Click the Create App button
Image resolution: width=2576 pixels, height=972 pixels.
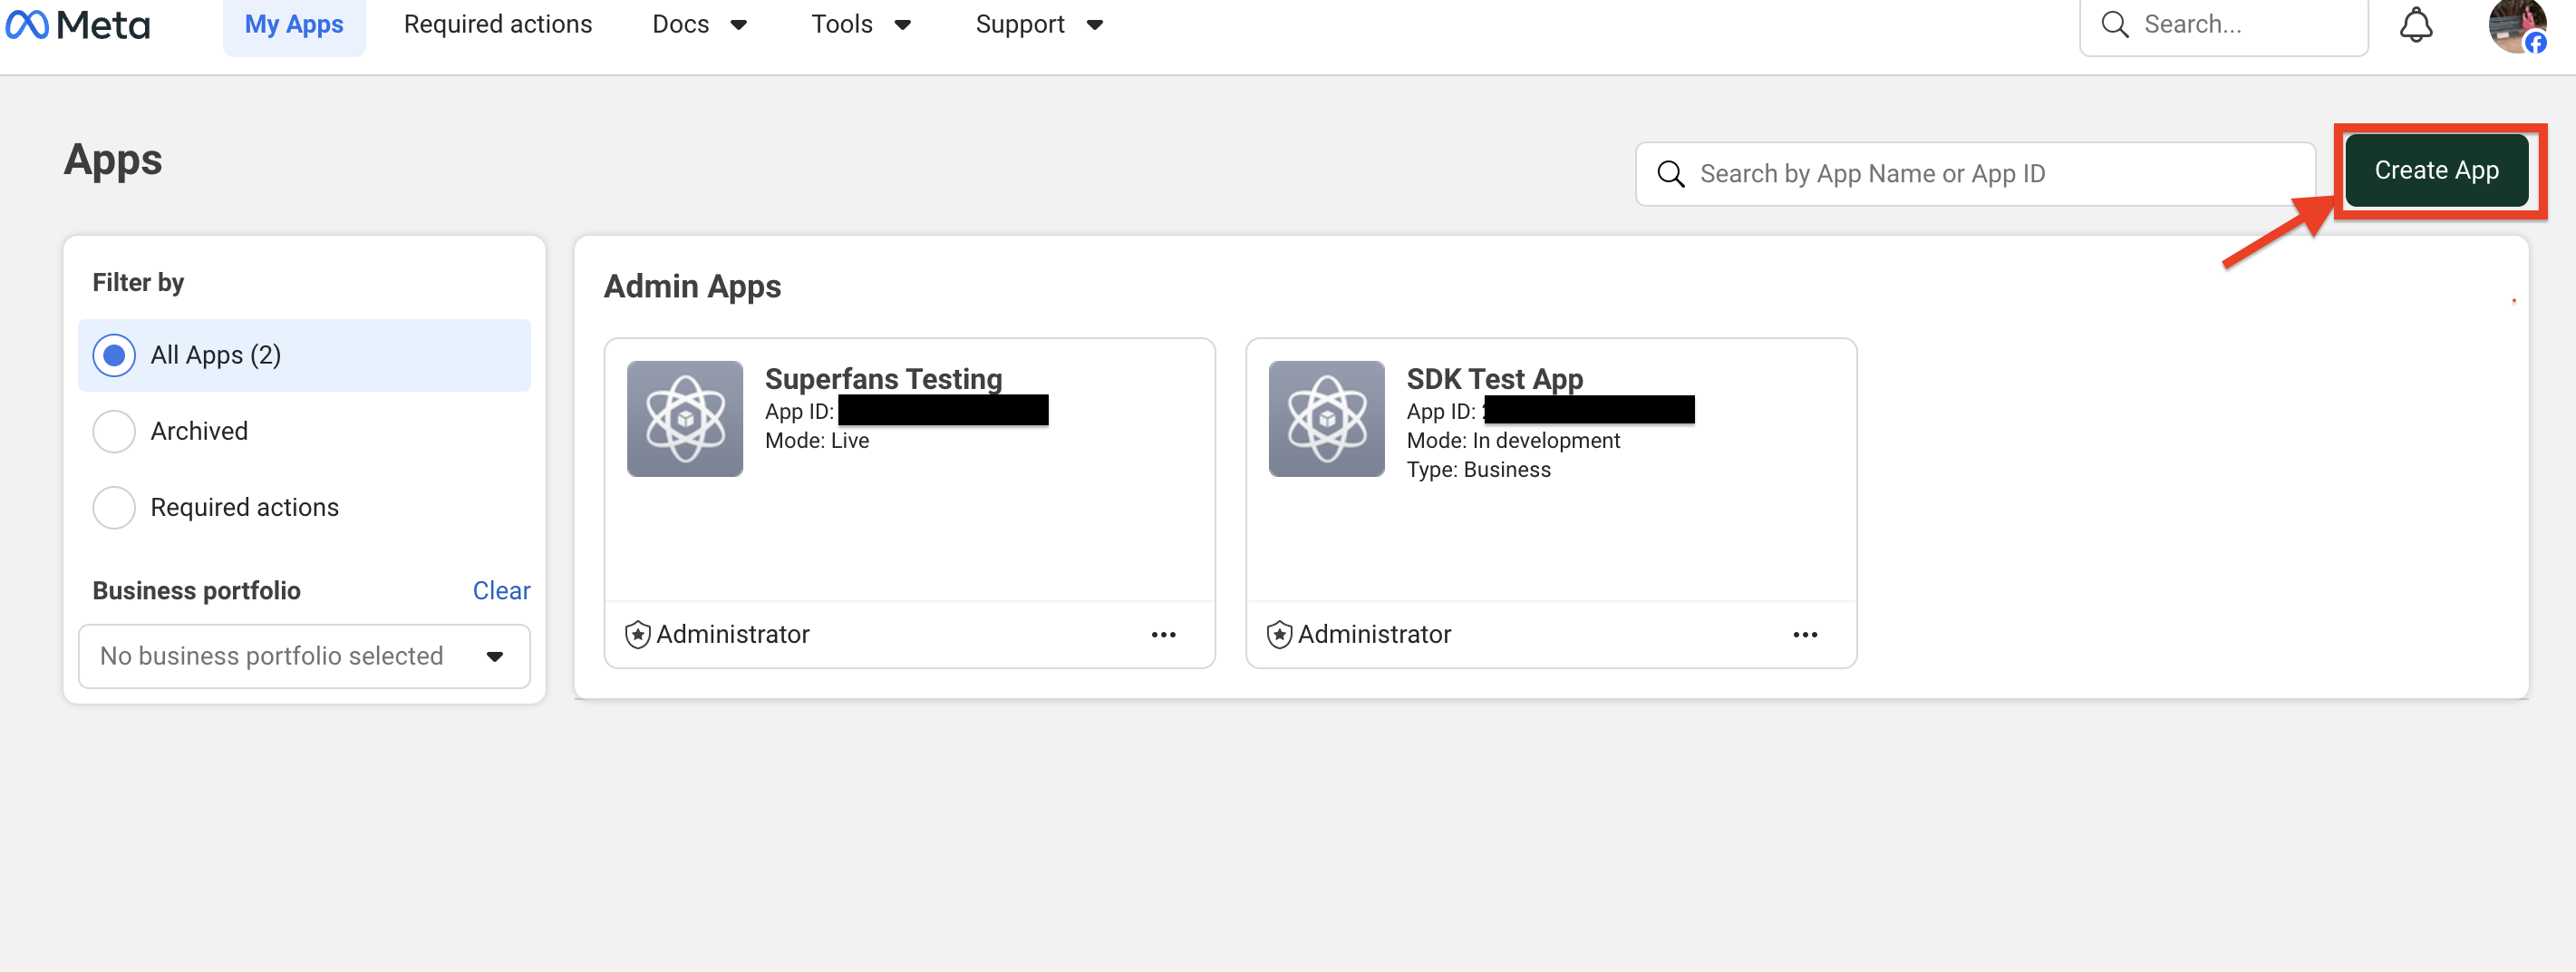2436,171
